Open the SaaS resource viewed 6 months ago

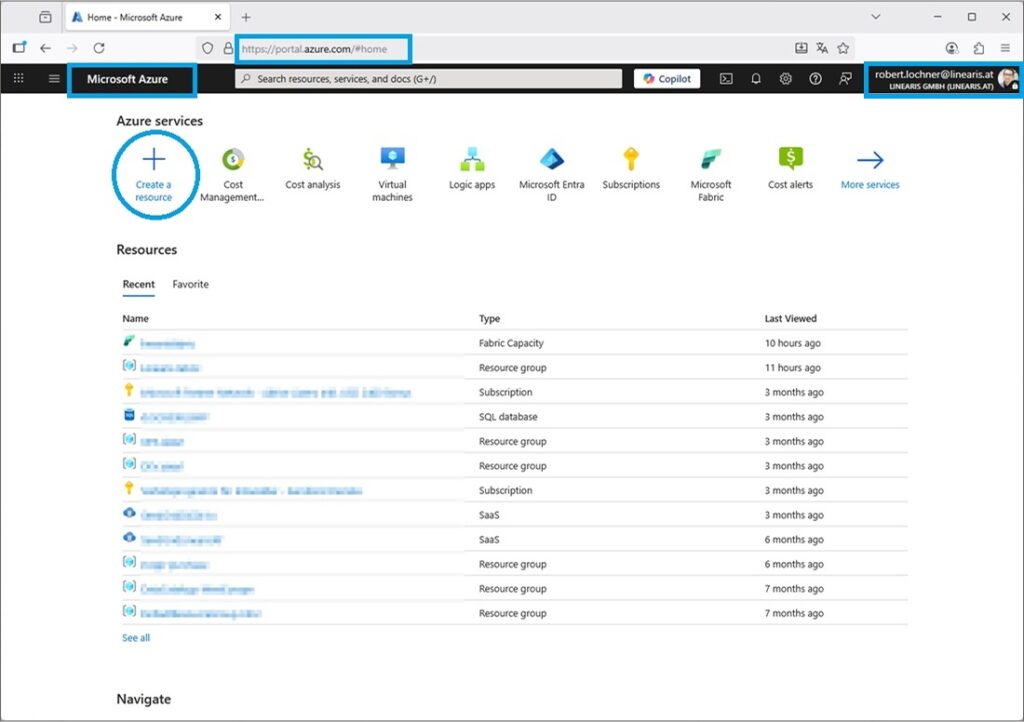coord(181,540)
